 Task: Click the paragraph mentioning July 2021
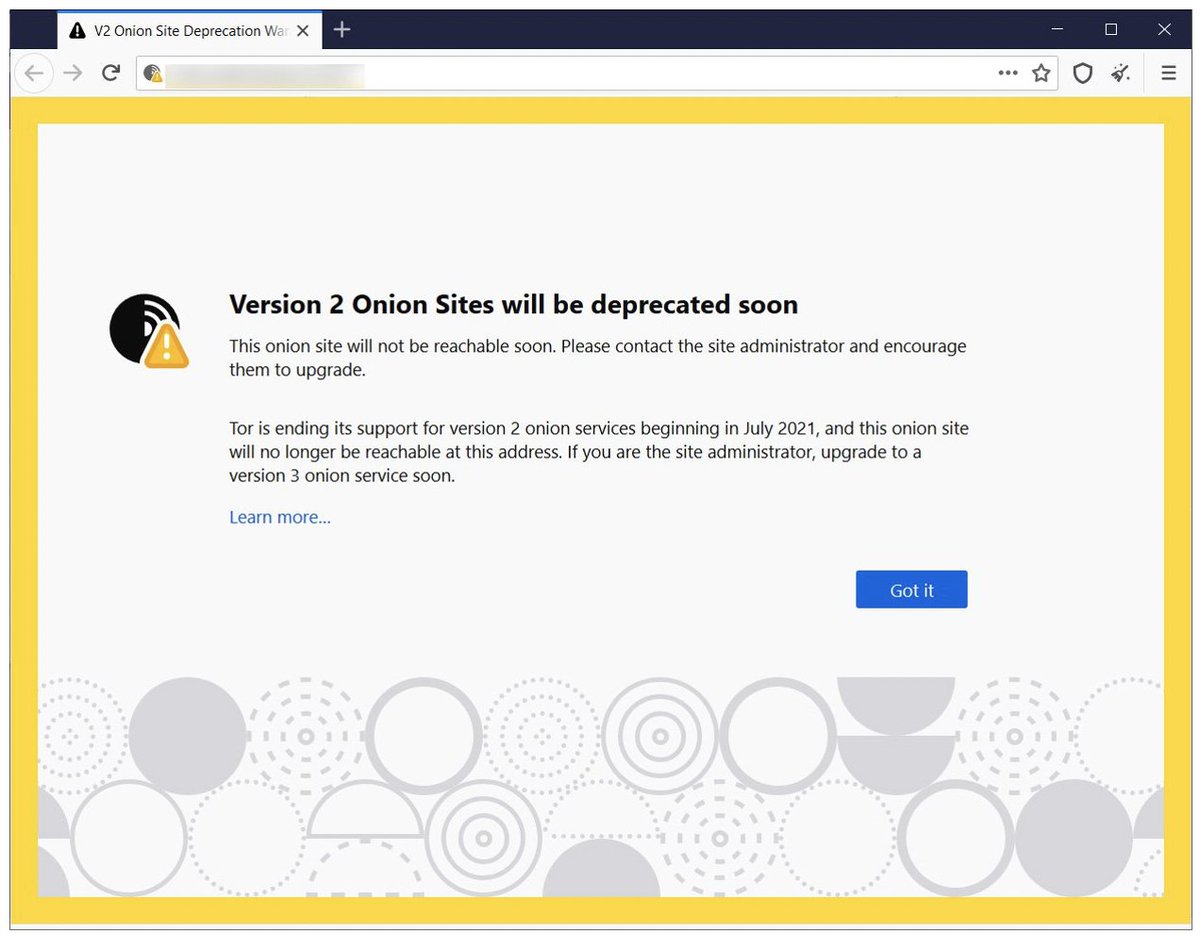599,452
